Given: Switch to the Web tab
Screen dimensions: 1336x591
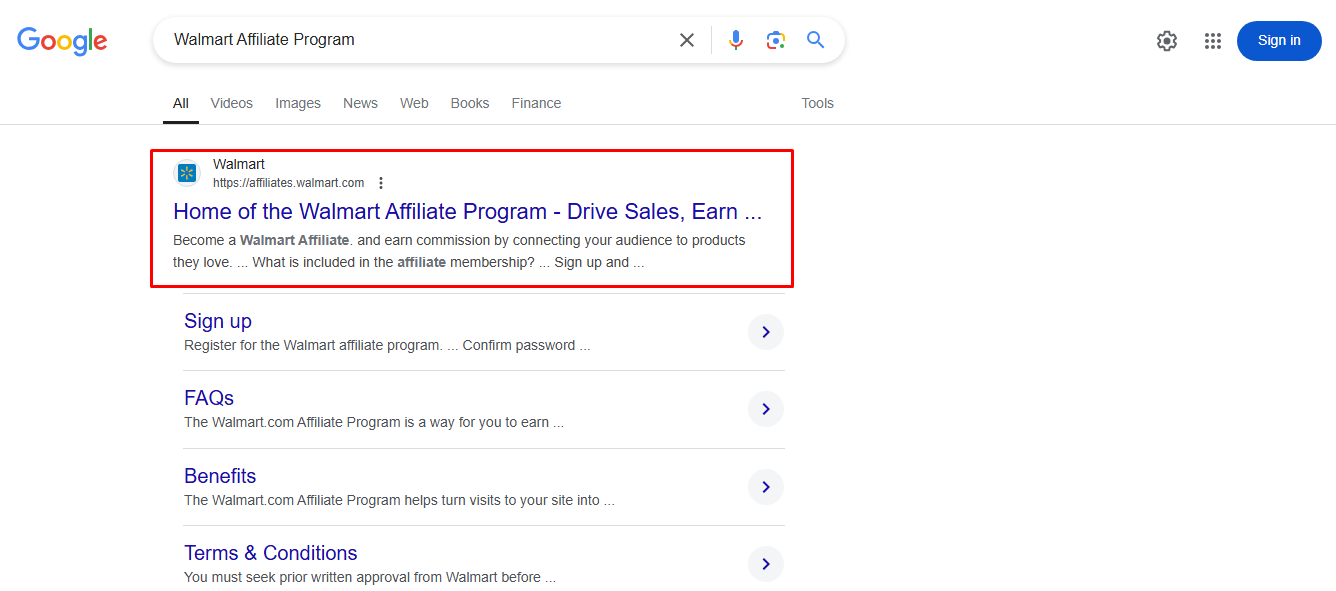Looking at the screenshot, I should pyautogui.click(x=414, y=103).
